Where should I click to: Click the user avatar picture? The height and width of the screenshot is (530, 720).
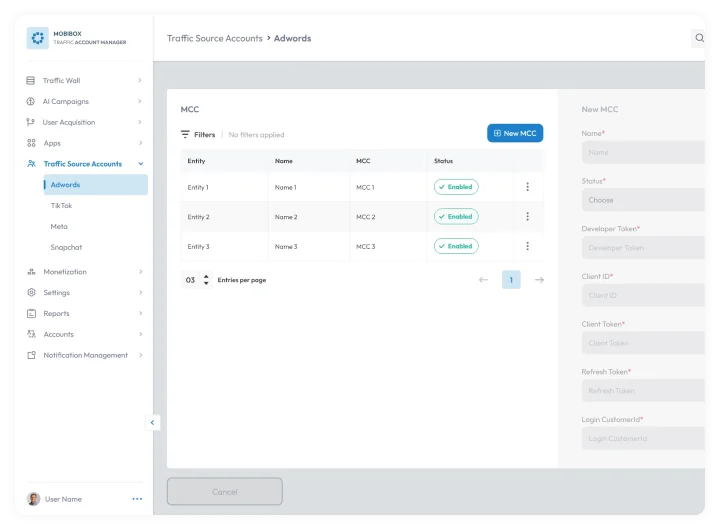pyautogui.click(x=34, y=499)
